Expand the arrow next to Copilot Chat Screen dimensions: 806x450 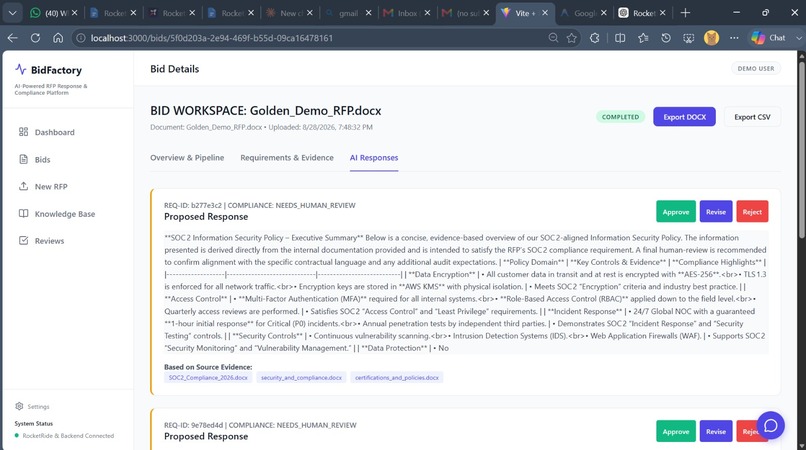798,38
